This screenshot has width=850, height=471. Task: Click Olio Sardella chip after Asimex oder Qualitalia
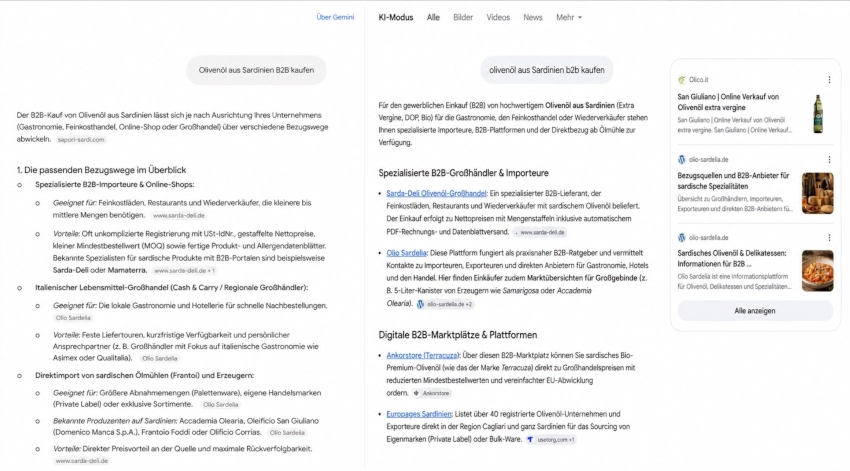pos(159,358)
